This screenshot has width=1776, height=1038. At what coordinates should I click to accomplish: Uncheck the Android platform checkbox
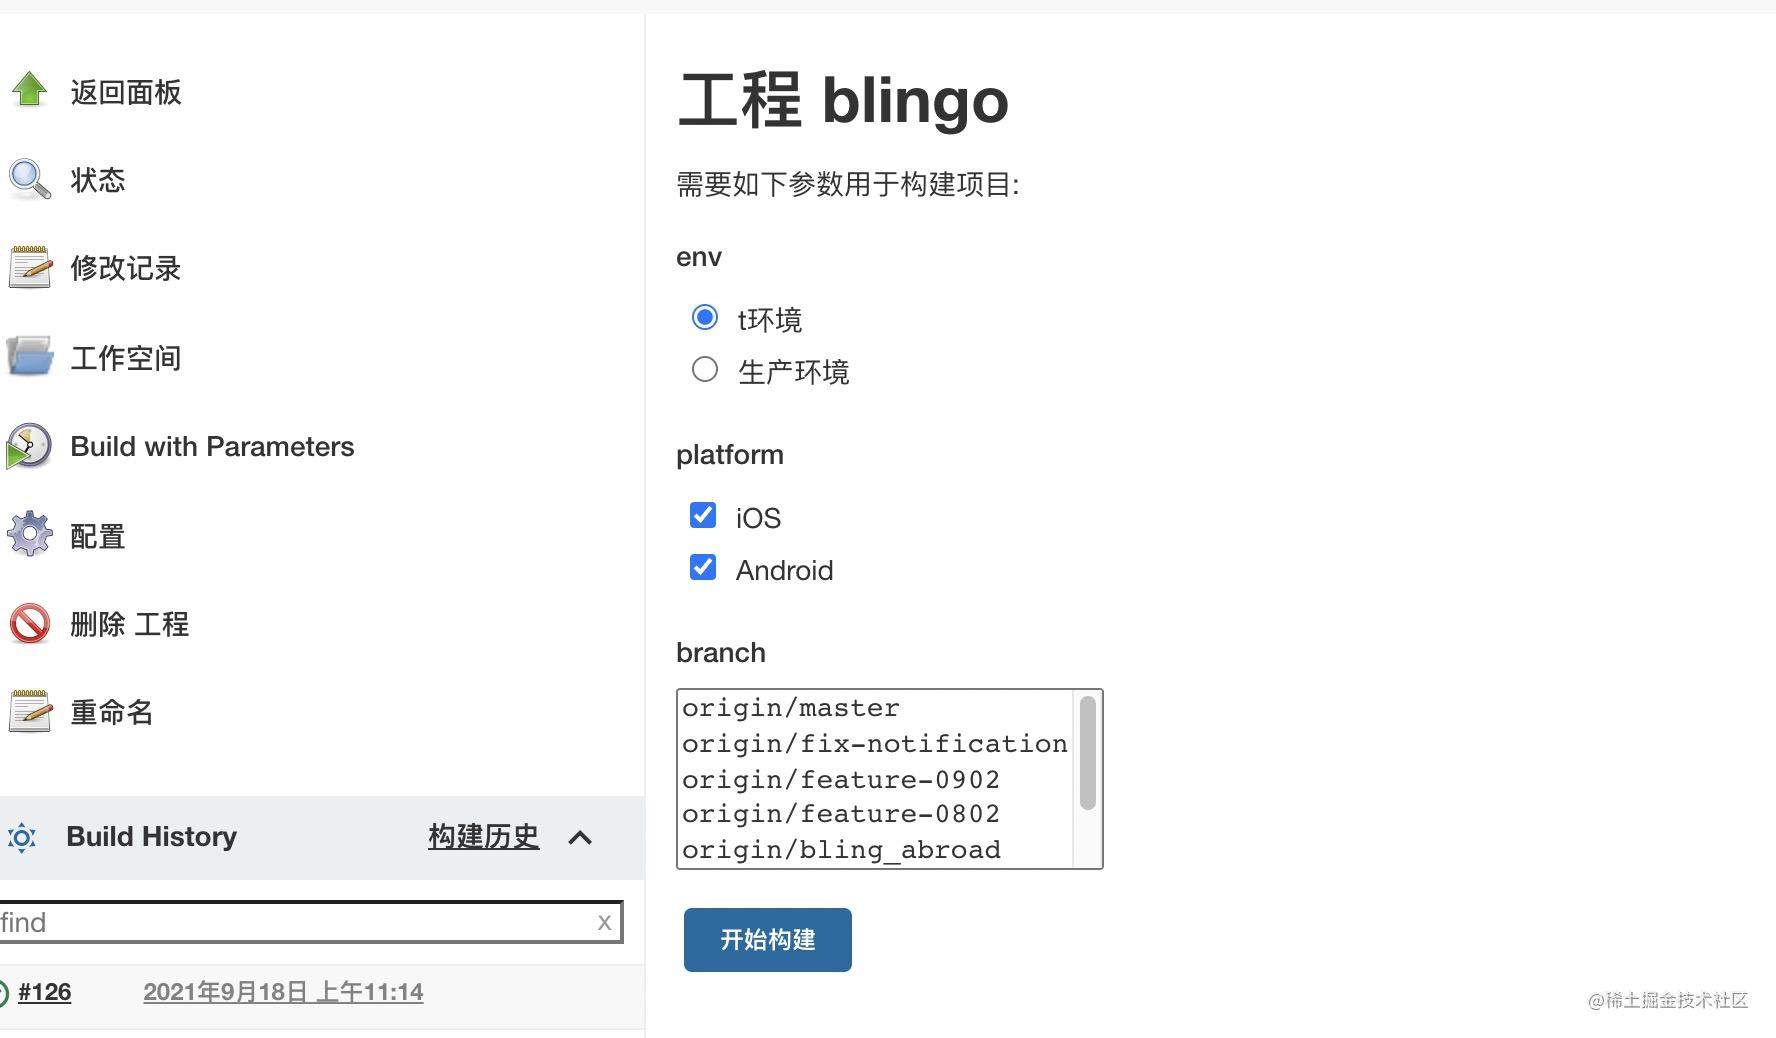(x=703, y=567)
